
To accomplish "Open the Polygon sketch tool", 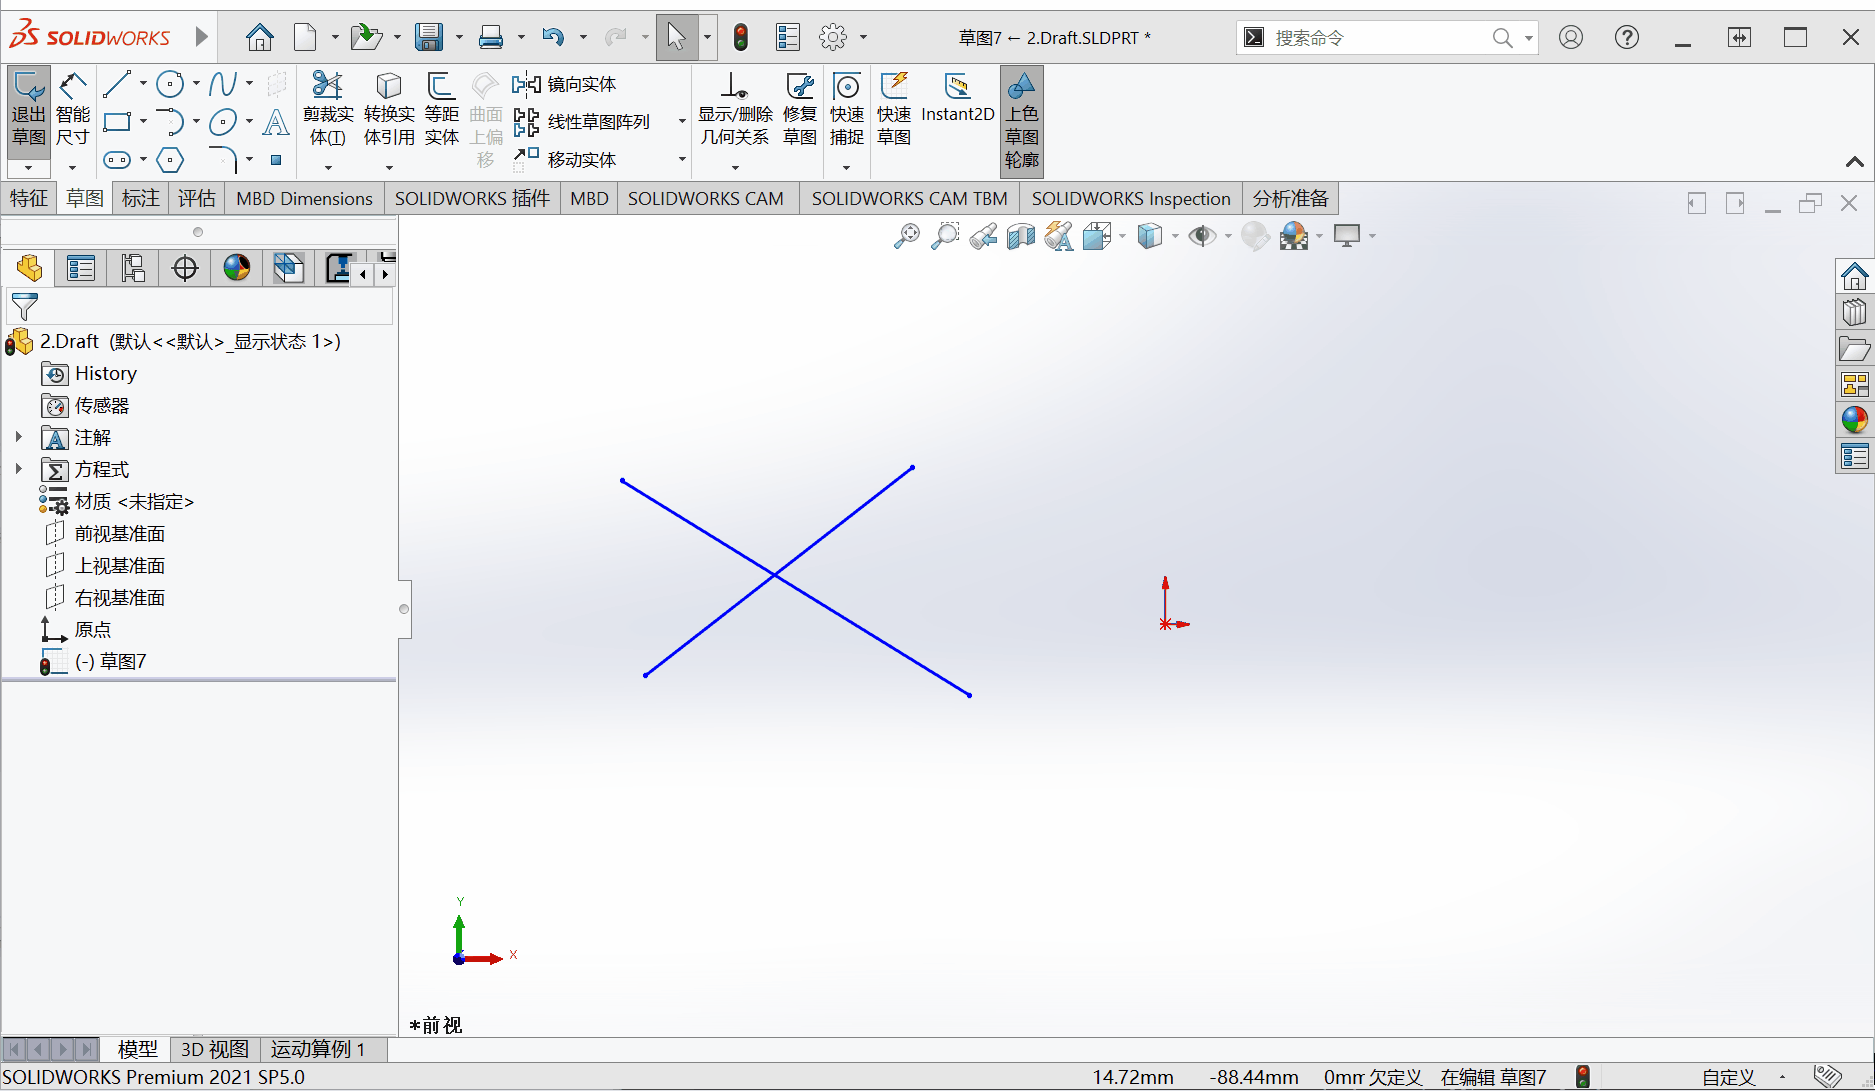I will click(171, 160).
